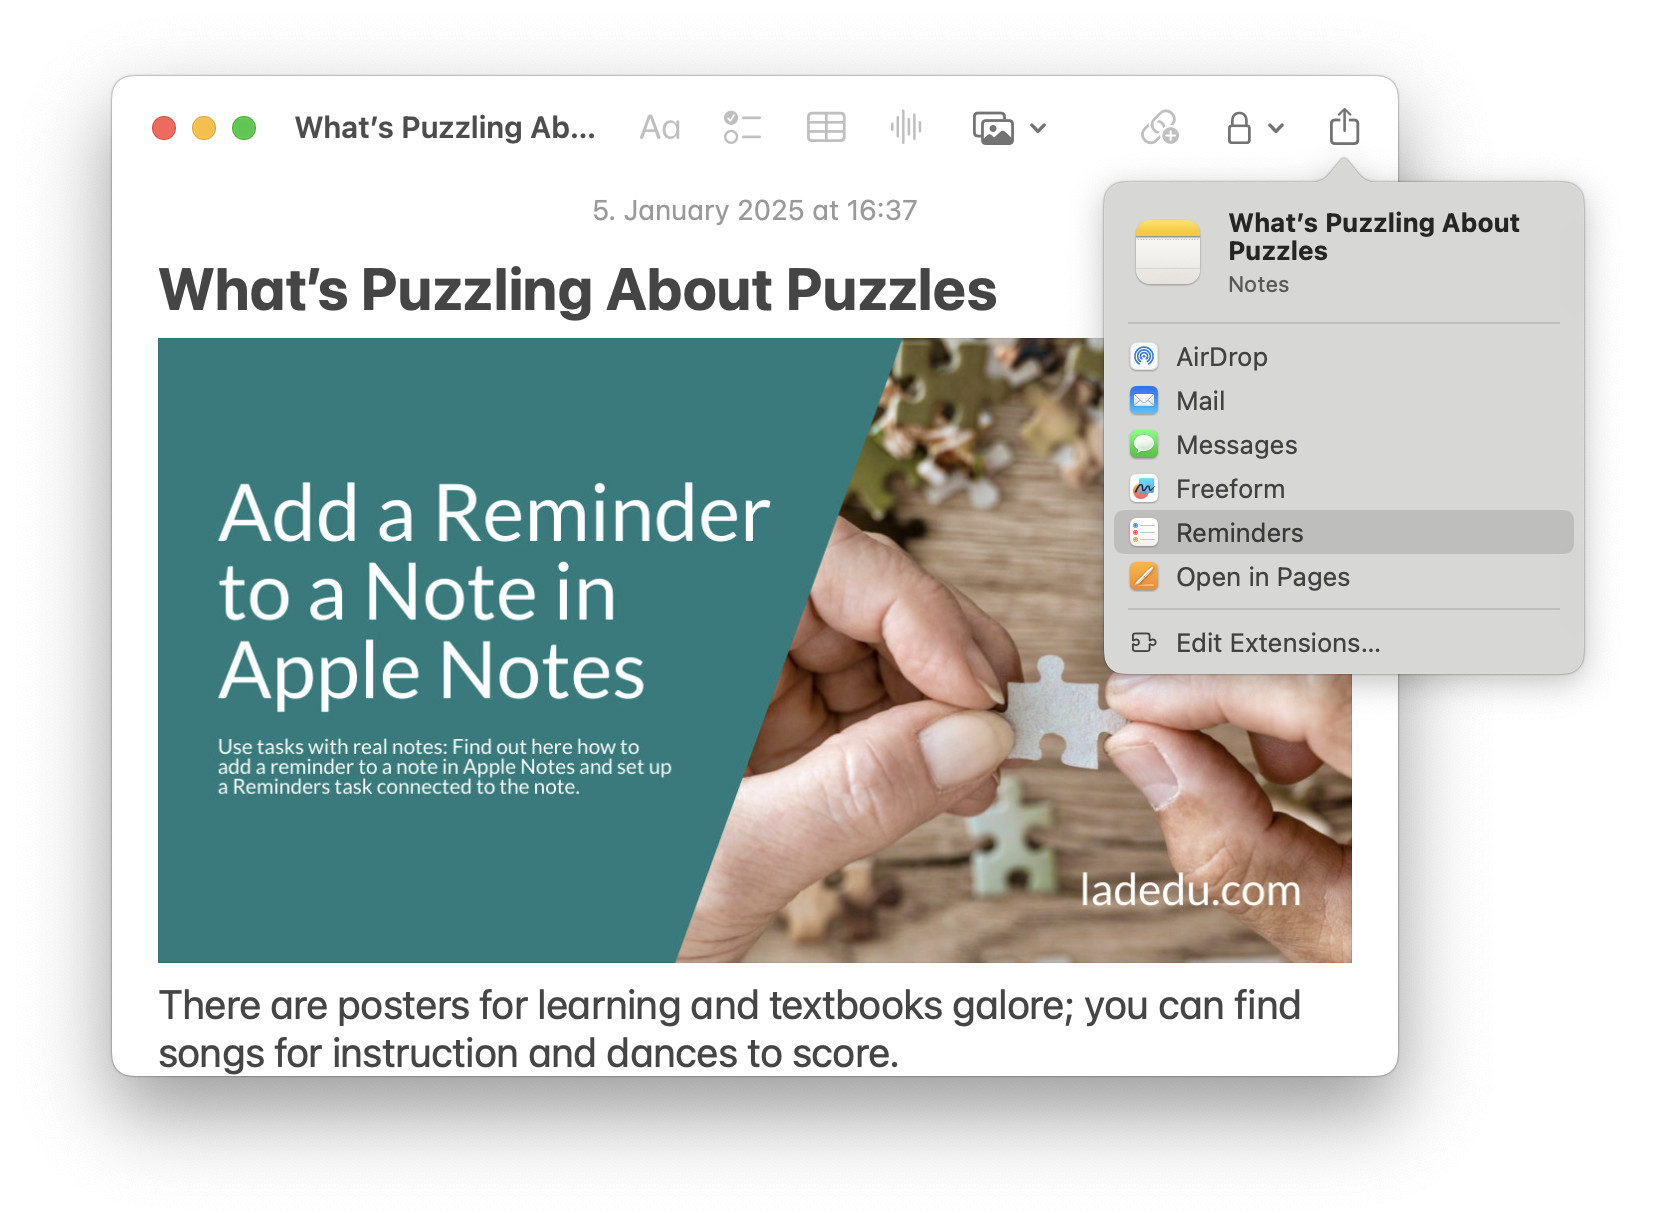Close the Notes window with red button
1656x1224 pixels.
tap(164, 128)
